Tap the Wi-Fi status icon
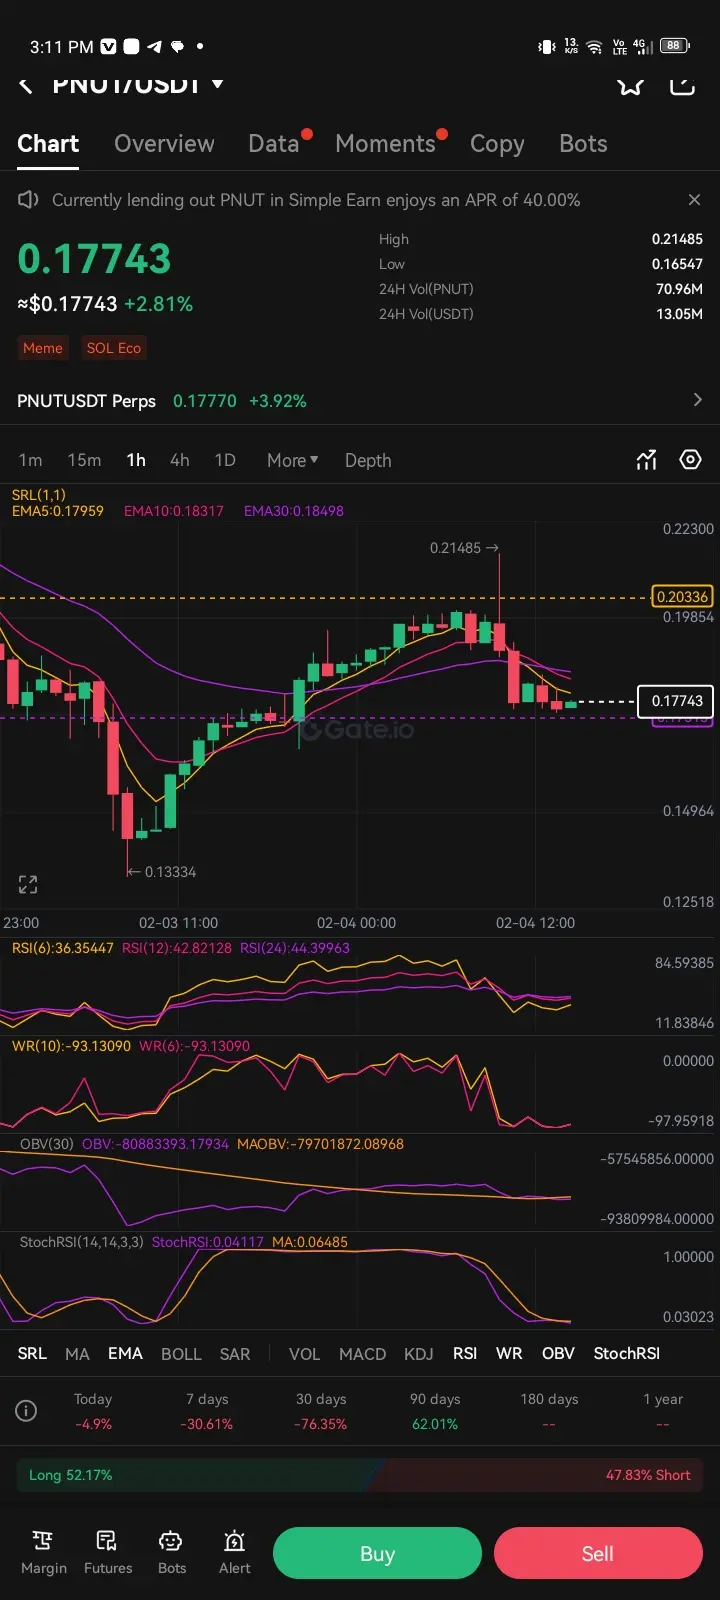The width and height of the screenshot is (720, 1600). click(594, 47)
